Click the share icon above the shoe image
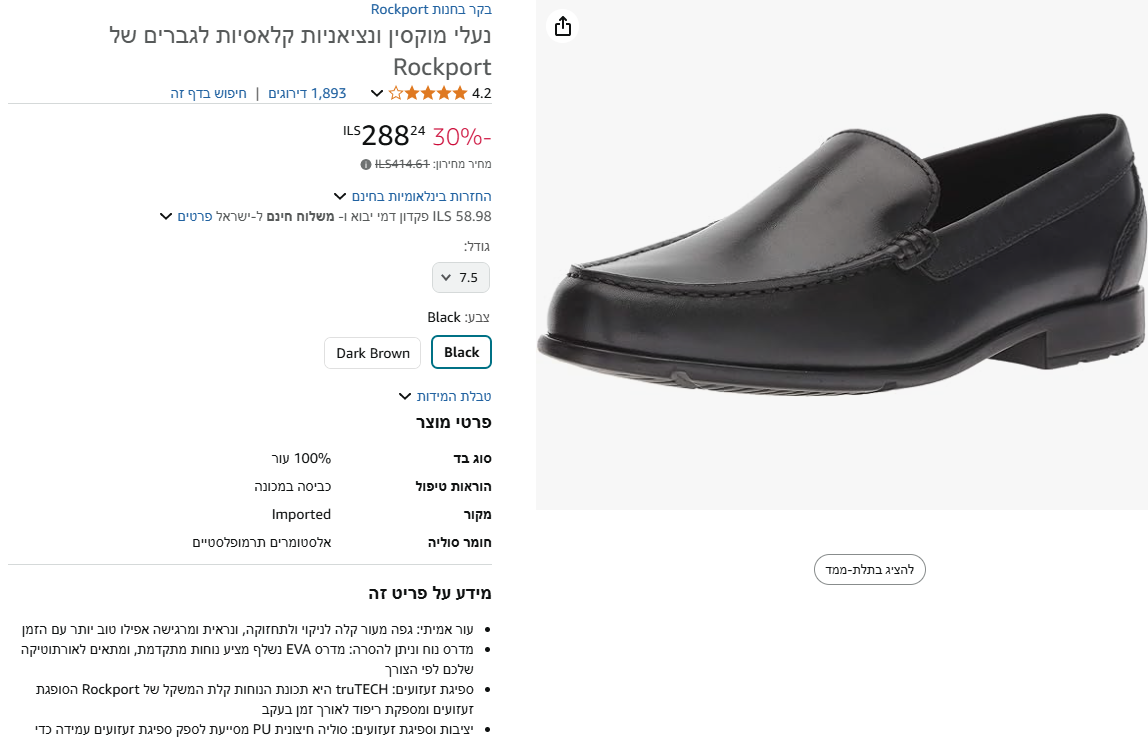 (562, 25)
